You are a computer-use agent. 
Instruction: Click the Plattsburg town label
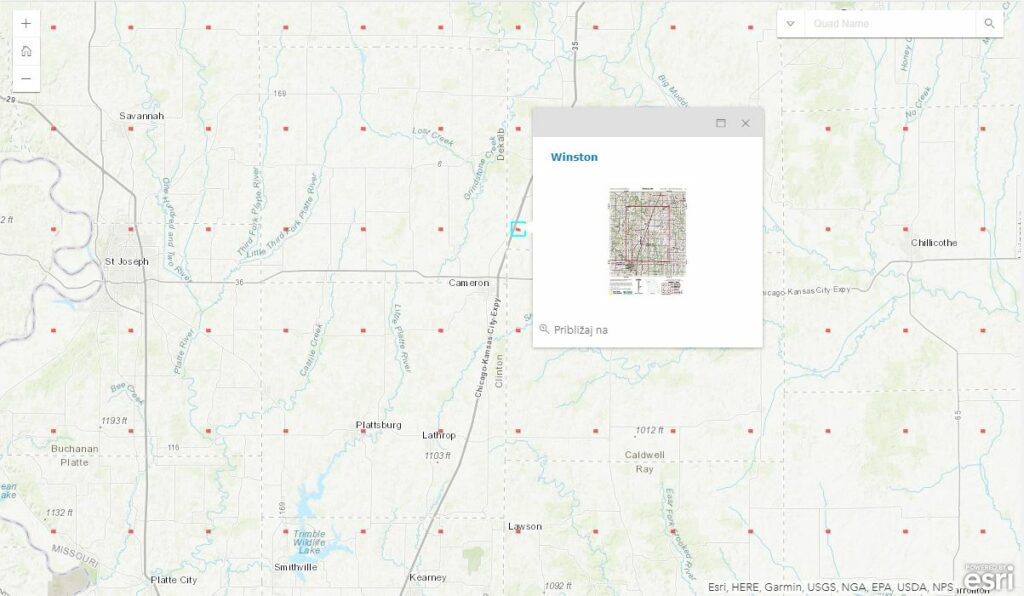(379, 425)
